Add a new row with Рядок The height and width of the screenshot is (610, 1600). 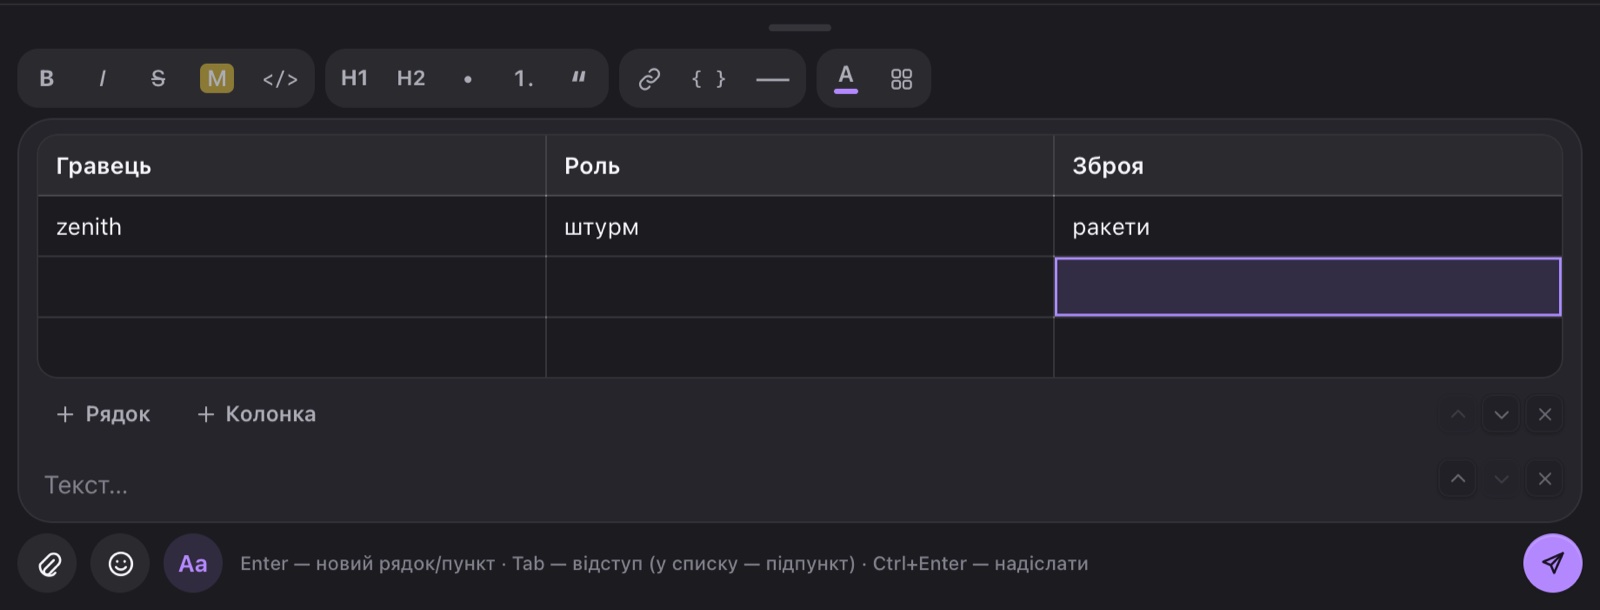coord(103,414)
